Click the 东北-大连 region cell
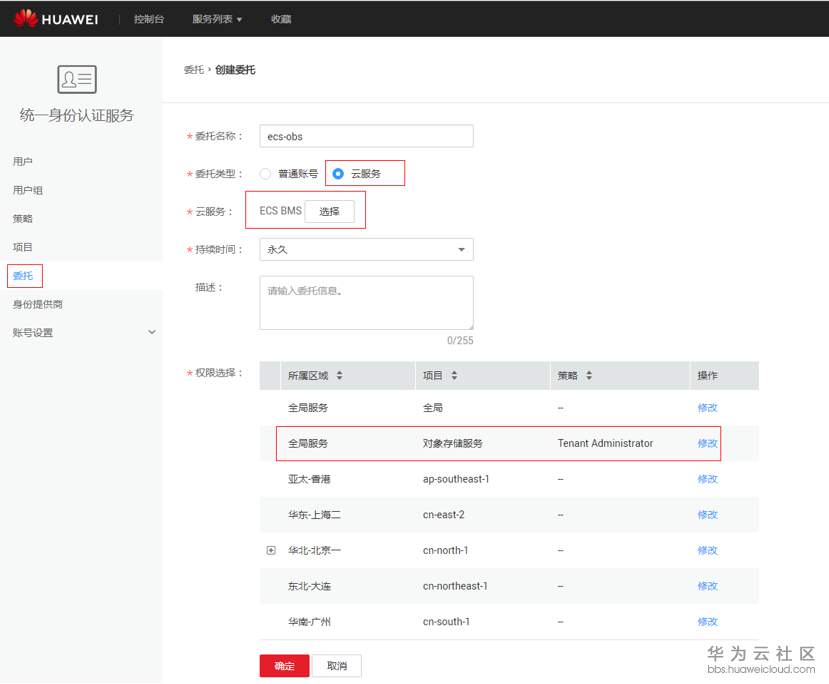Image resolution: width=829 pixels, height=684 pixels. [x=309, y=586]
